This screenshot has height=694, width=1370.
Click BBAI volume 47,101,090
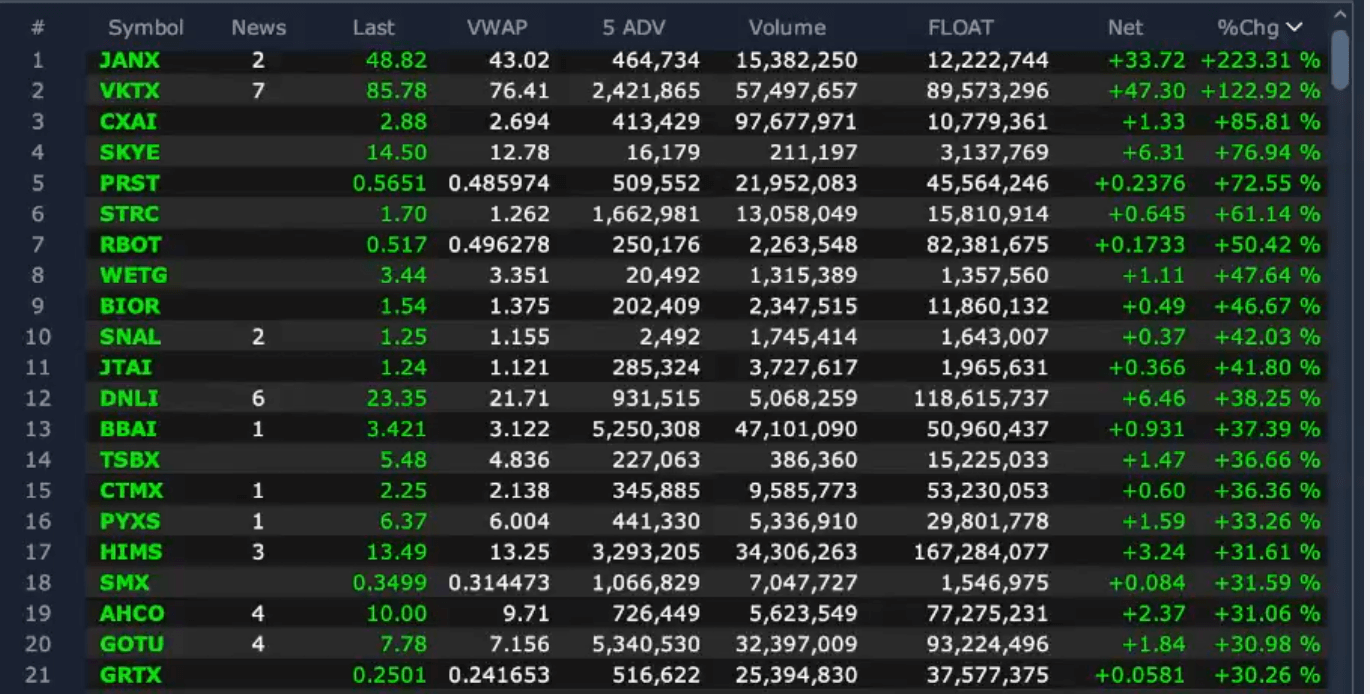pyautogui.click(x=796, y=429)
